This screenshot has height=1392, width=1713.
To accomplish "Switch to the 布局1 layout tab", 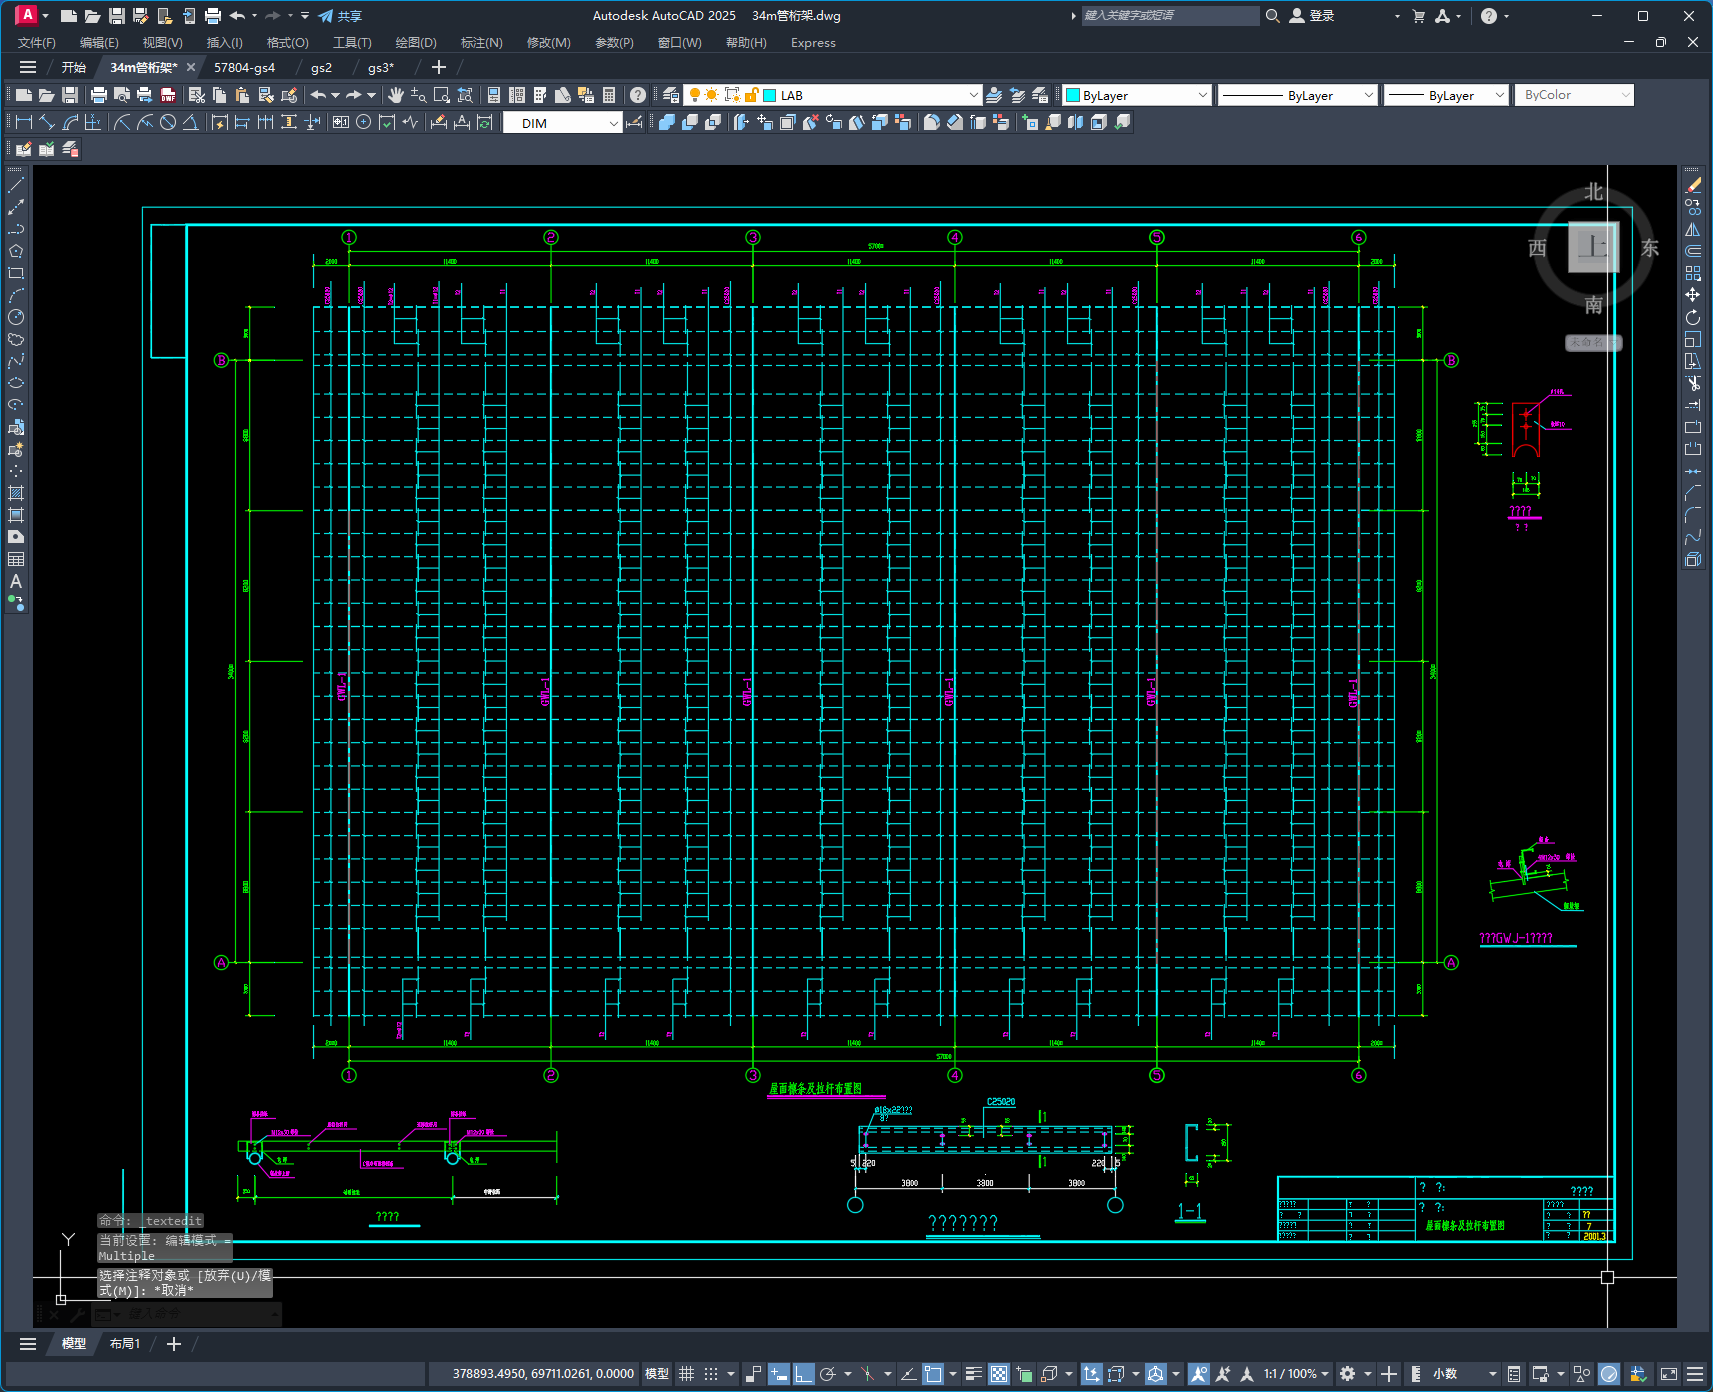I will 125,1344.
